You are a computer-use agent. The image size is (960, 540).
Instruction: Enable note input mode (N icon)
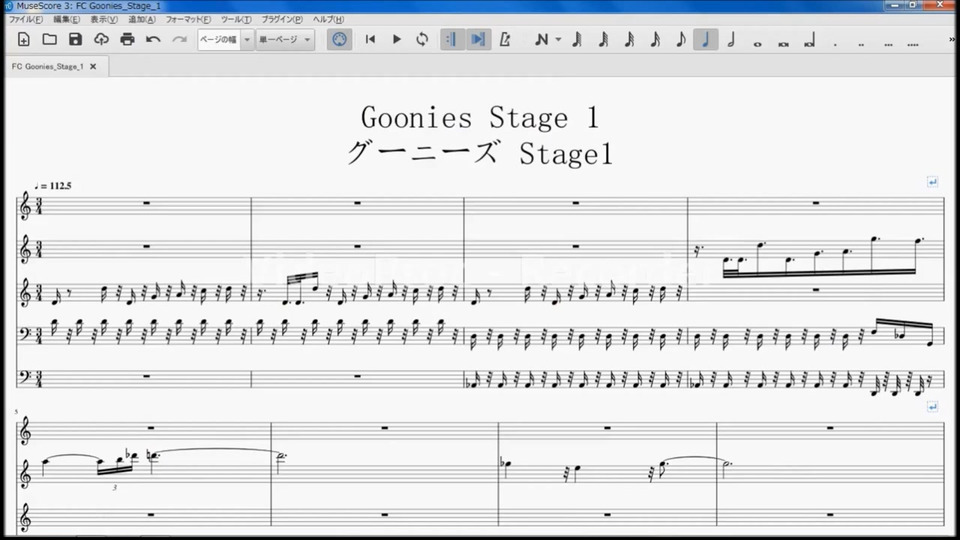pos(541,40)
